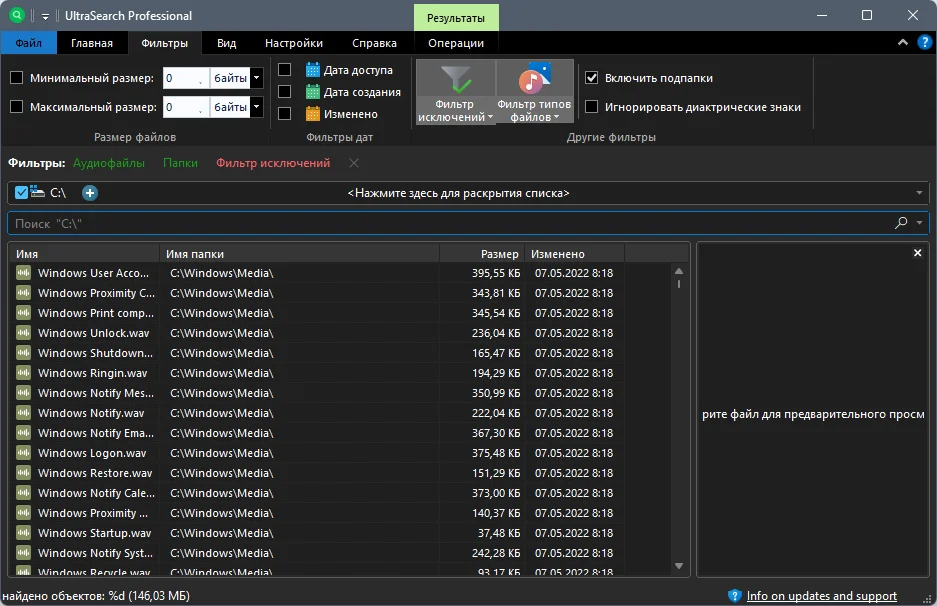
Task: Click the magnifier icon in the search box
Action: (901, 223)
